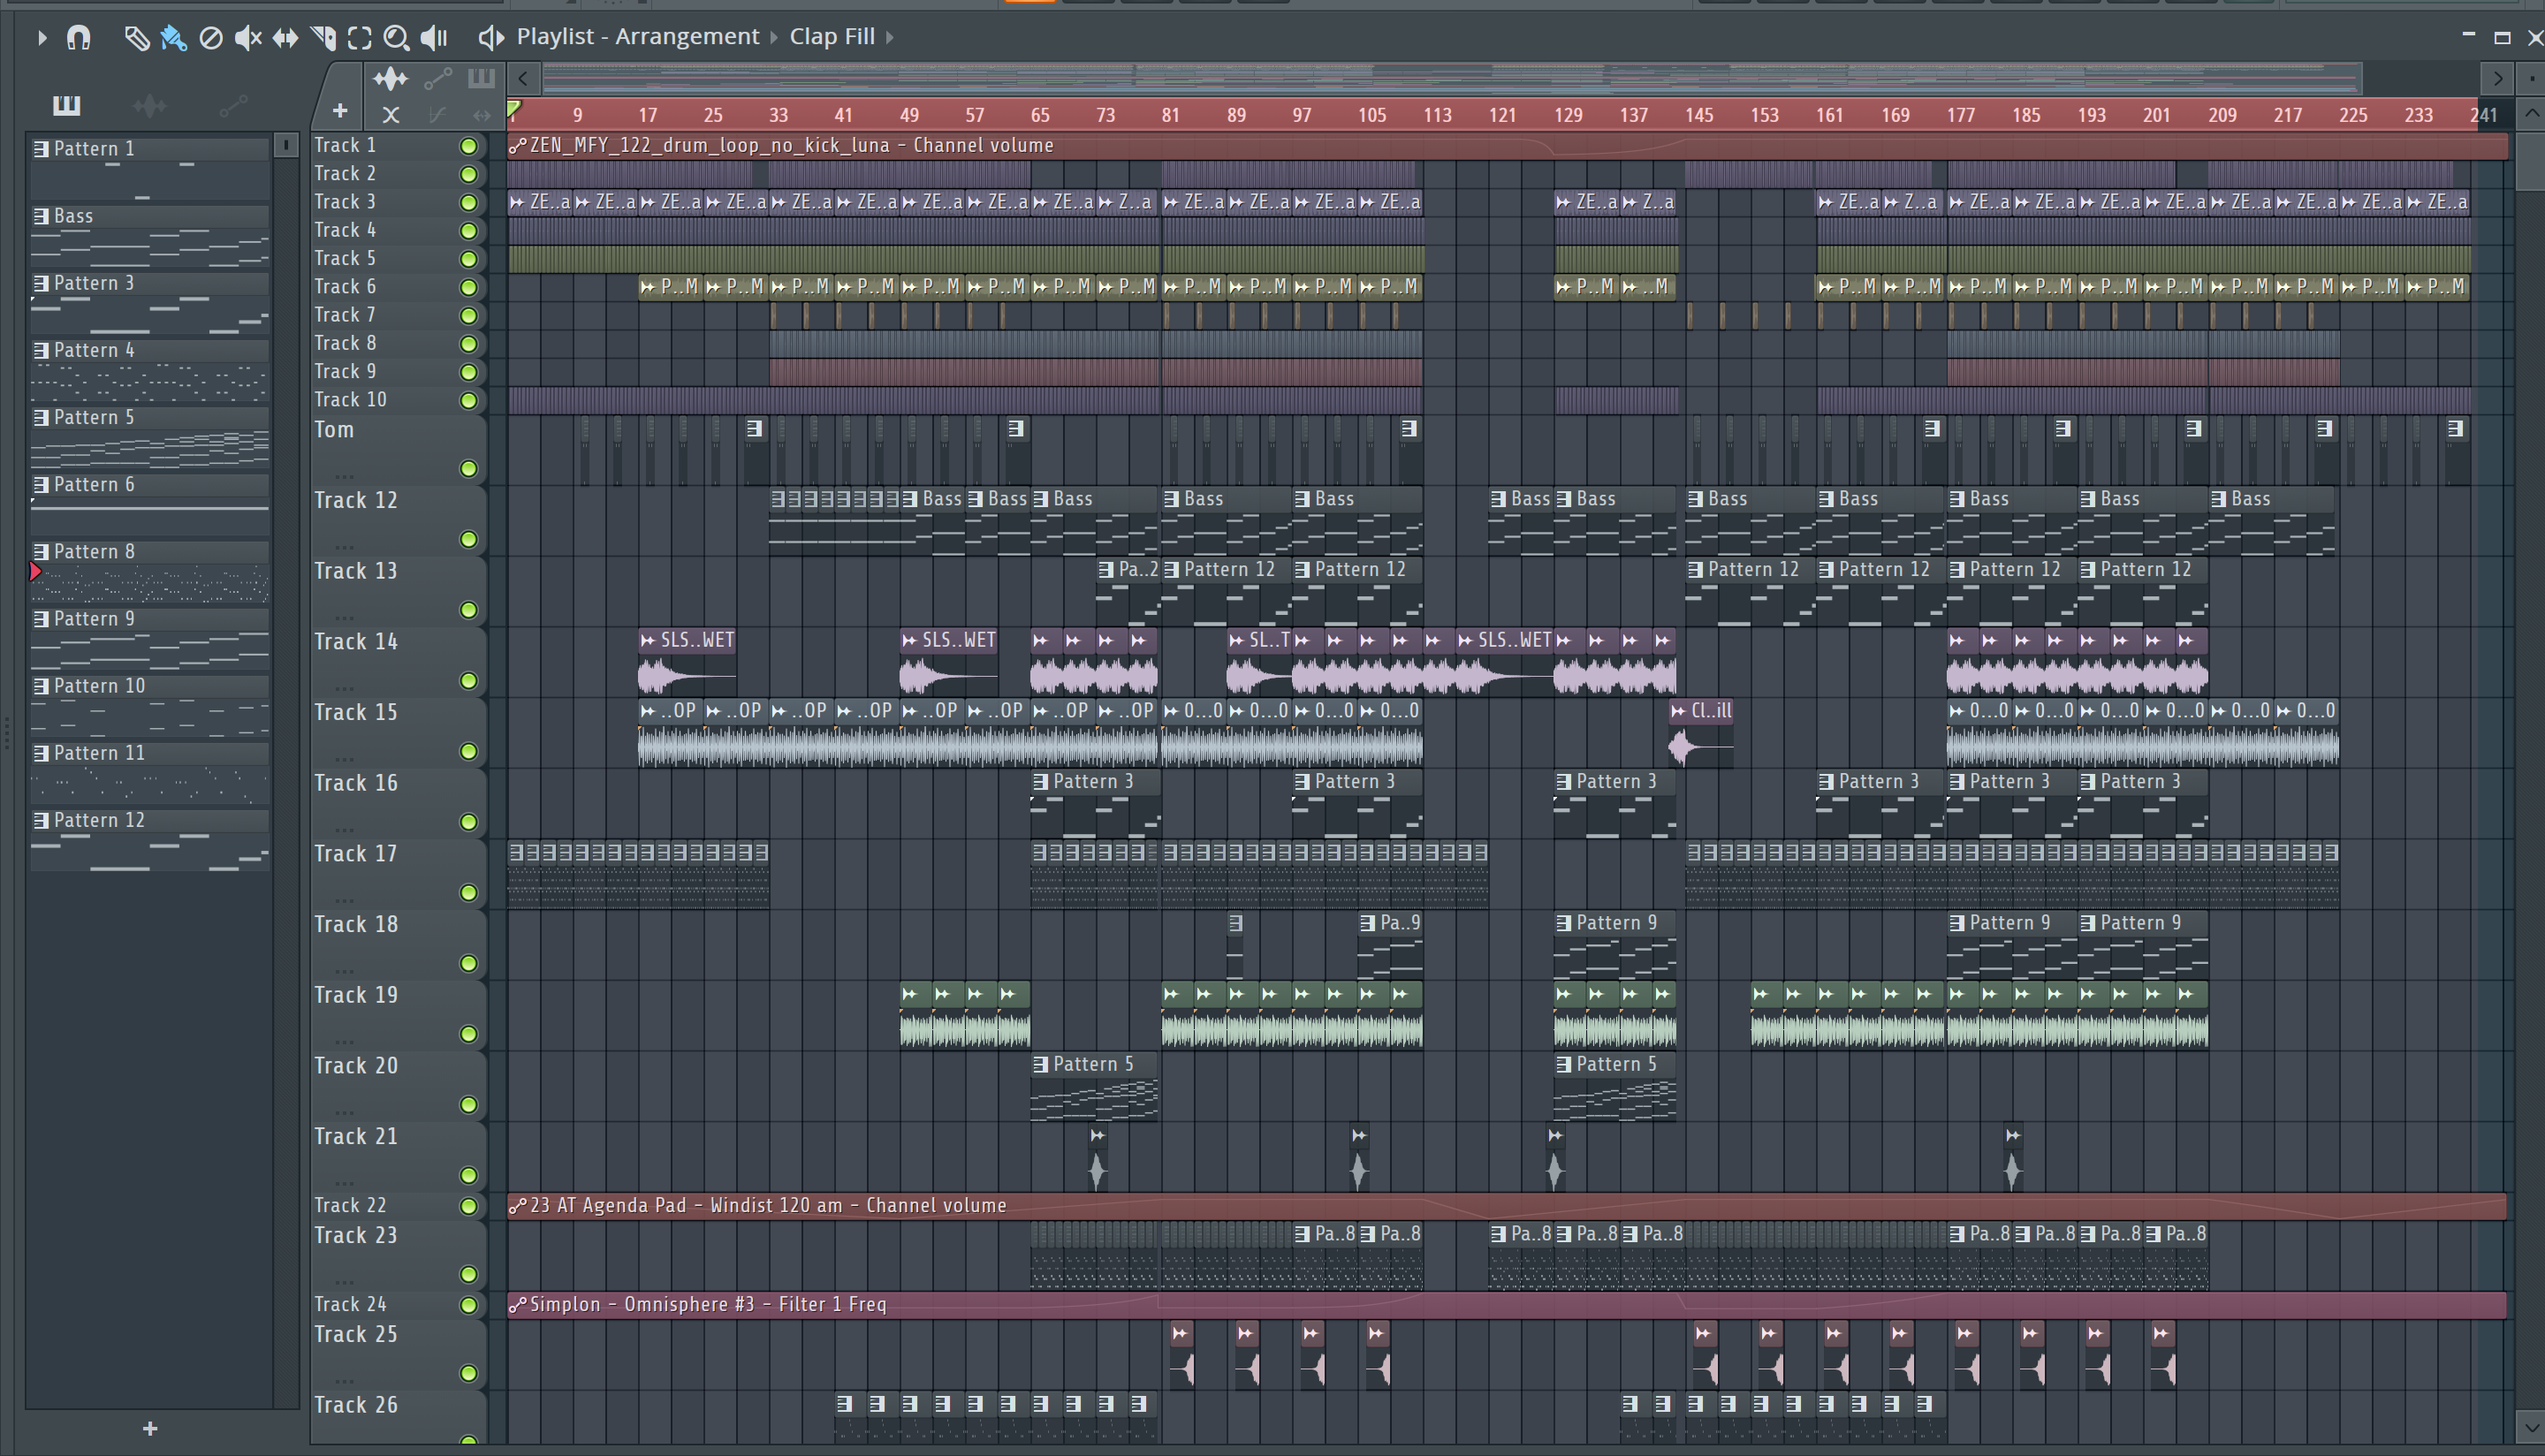The width and height of the screenshot is (2545, 1456).
Task: Select the Select marquee tool
Action: point(359,38)
